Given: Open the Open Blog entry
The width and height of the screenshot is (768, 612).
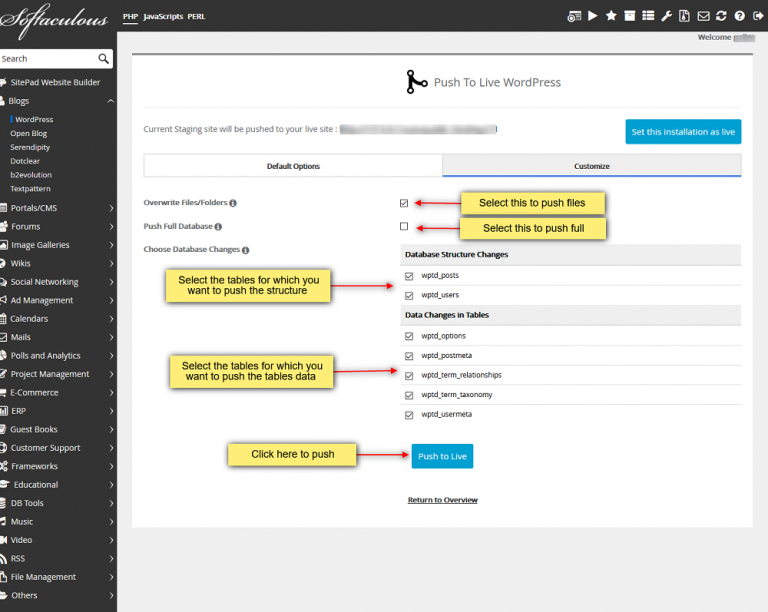Looking at the screenshot, I should coord(28,134).
